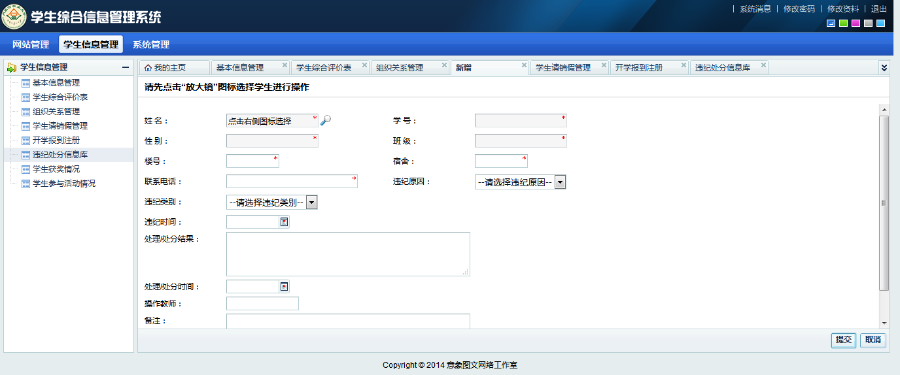Choose the green theme swatch
Viewport: 900px width, 375px height.
click(x=843, y=24)
